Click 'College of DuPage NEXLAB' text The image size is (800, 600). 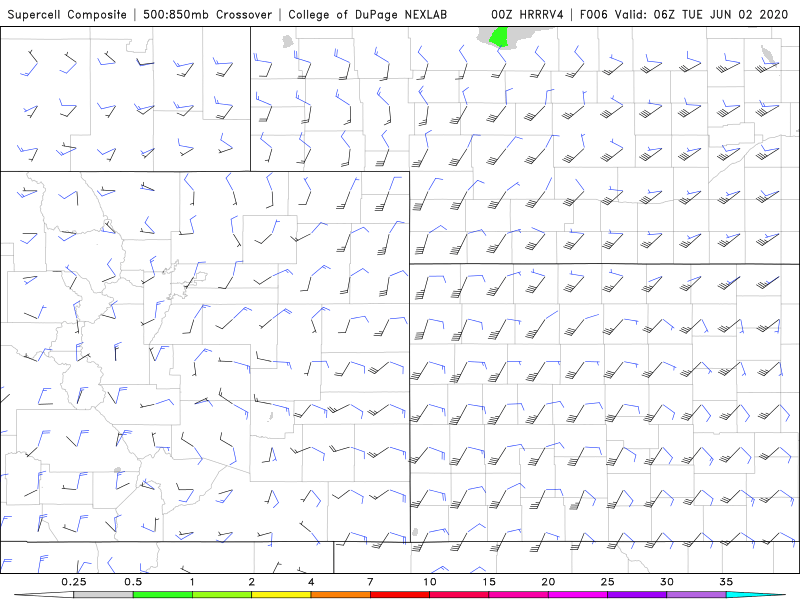(367, 14)
